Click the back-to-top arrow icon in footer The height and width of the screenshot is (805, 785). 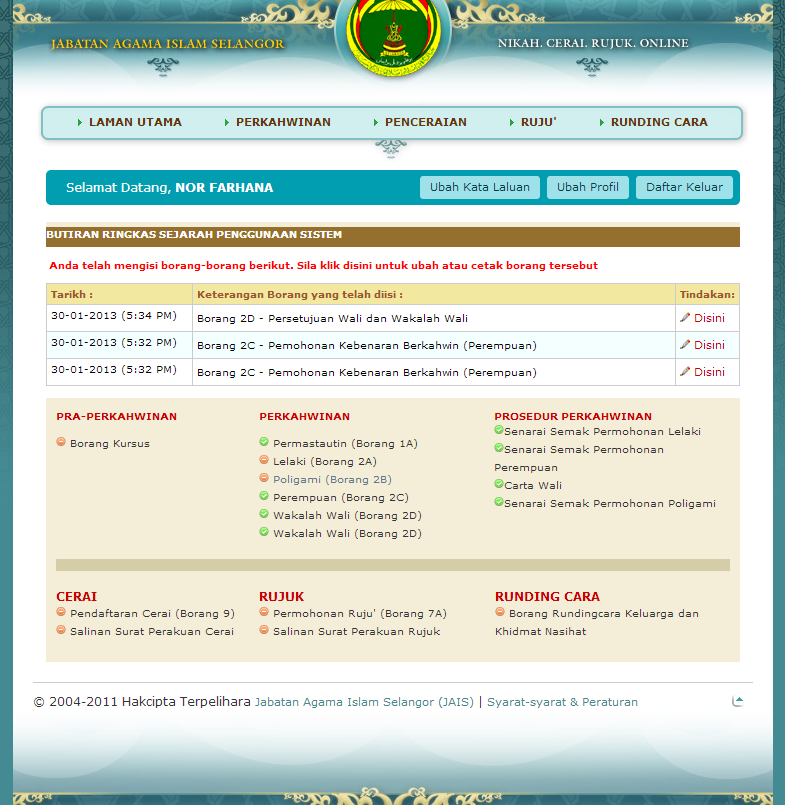click(x=738, y=701)
